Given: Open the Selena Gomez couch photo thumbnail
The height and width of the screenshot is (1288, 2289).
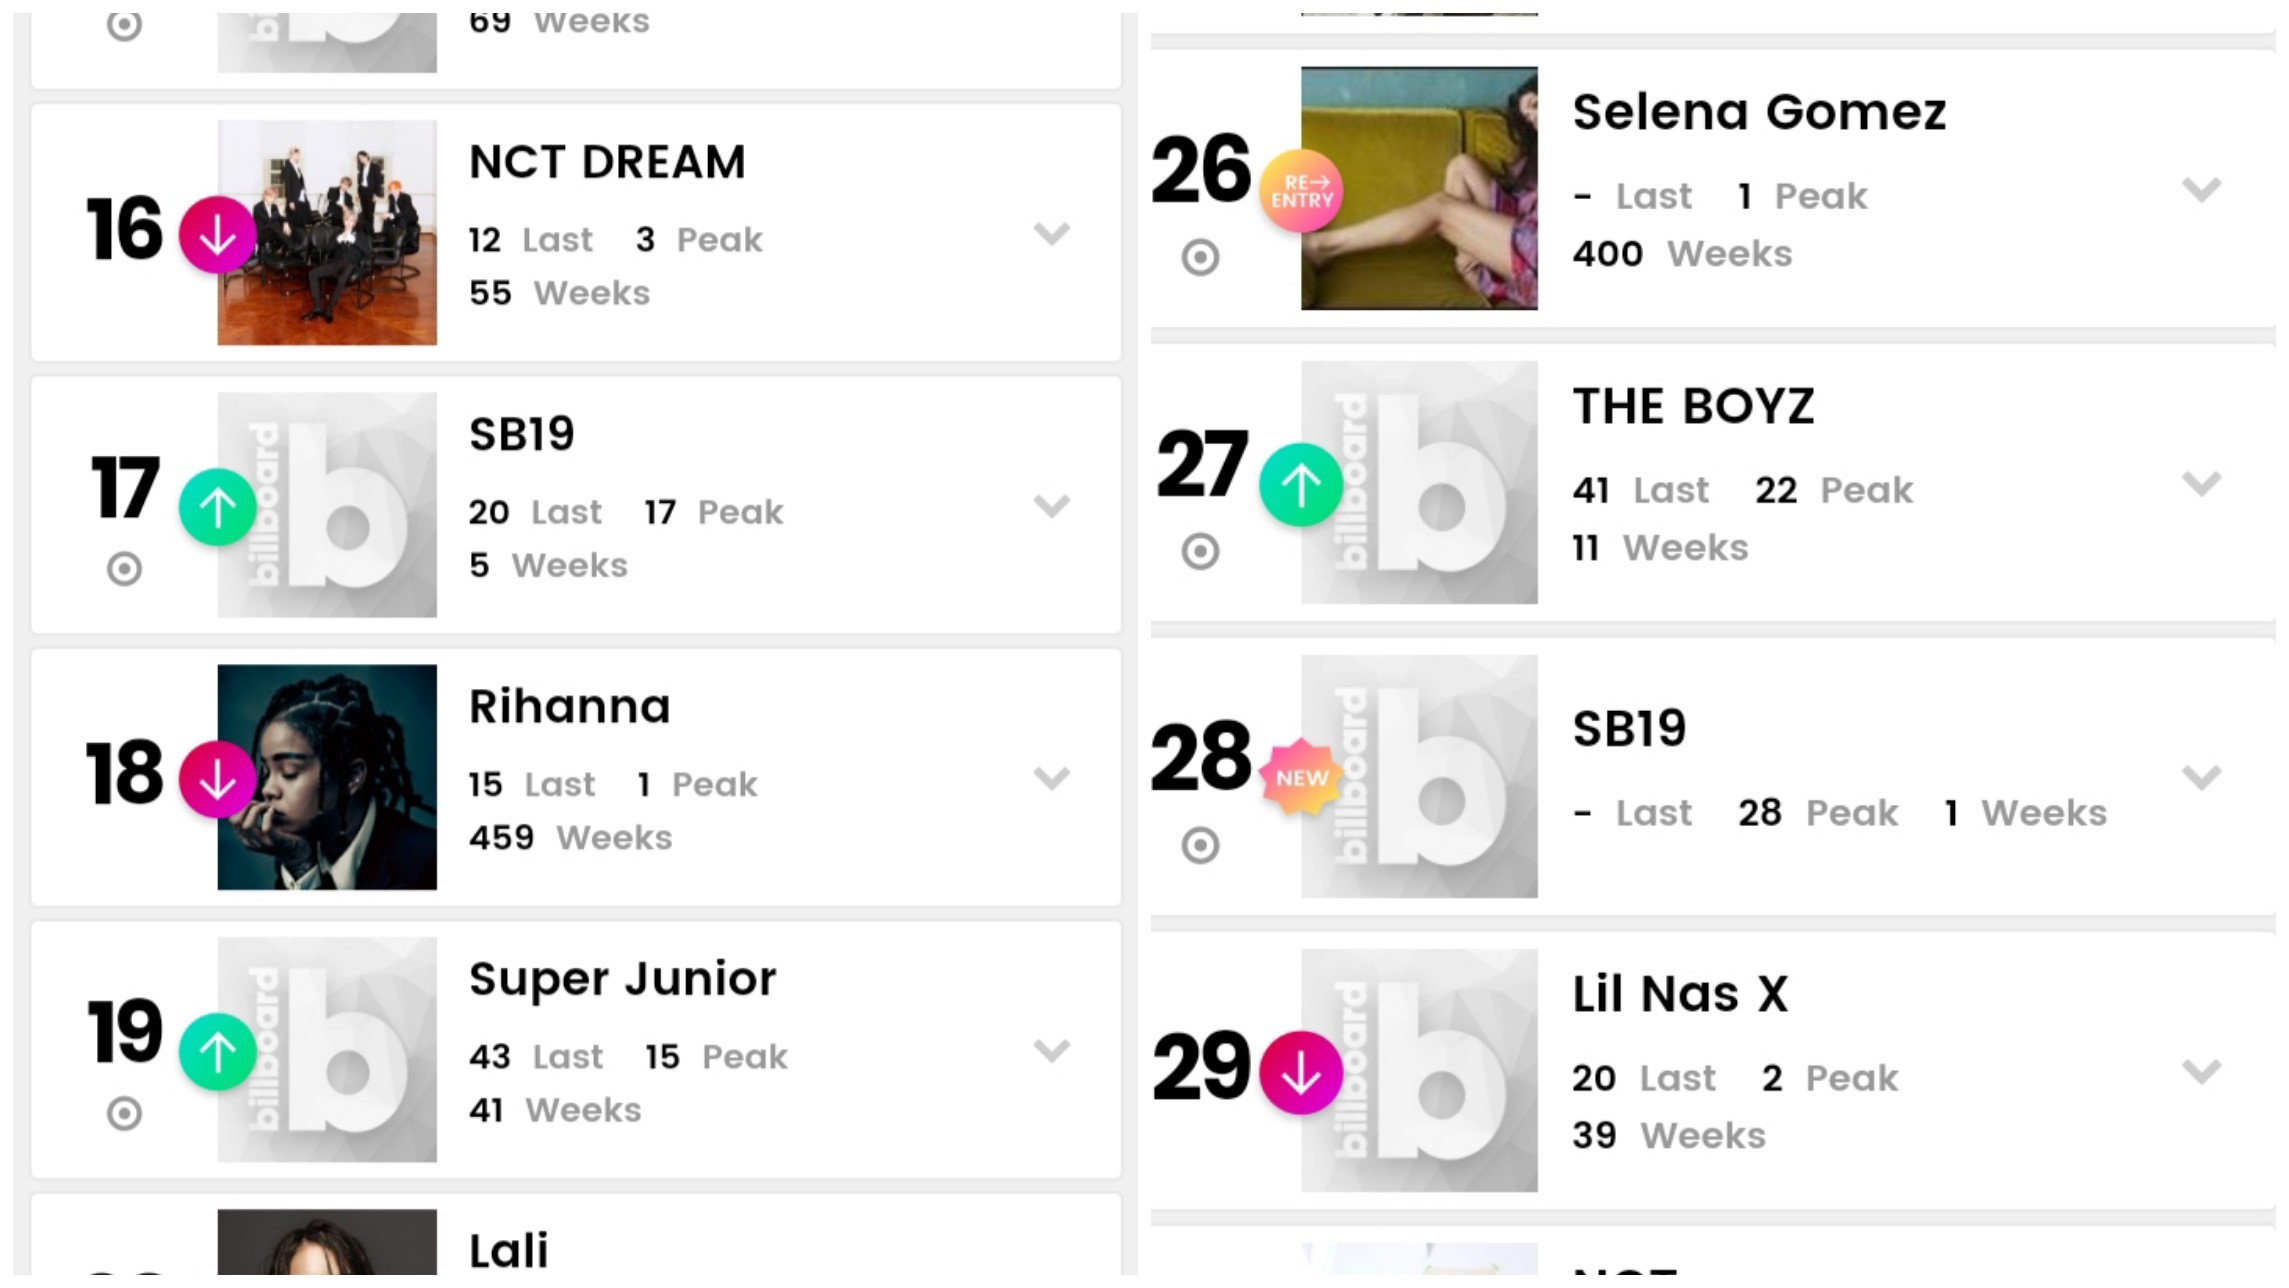Looking at the screenshot, I should click(1419, 188).
